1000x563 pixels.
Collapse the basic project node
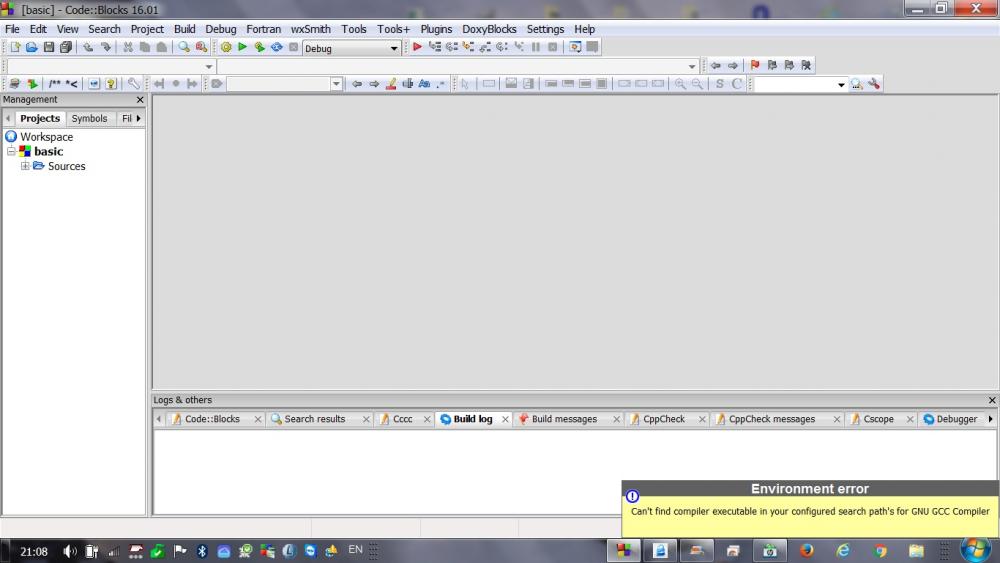[11, 151]
